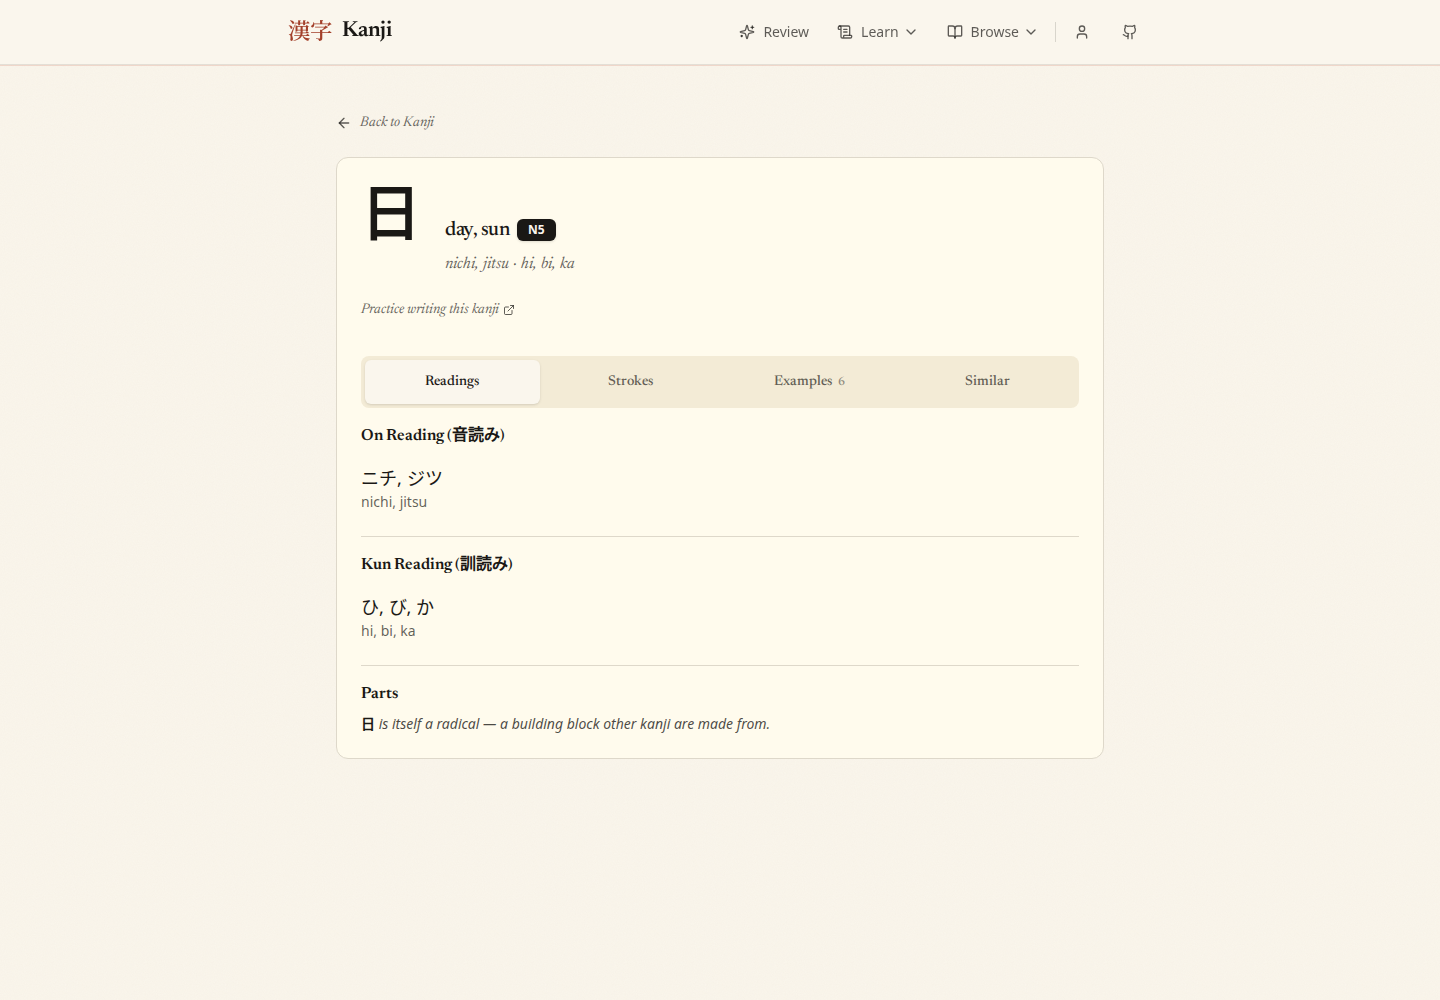Screen dimensions: 1440x1000
Task: Click the On Reading (音読み) heading
Action: [x=433, y=435]
